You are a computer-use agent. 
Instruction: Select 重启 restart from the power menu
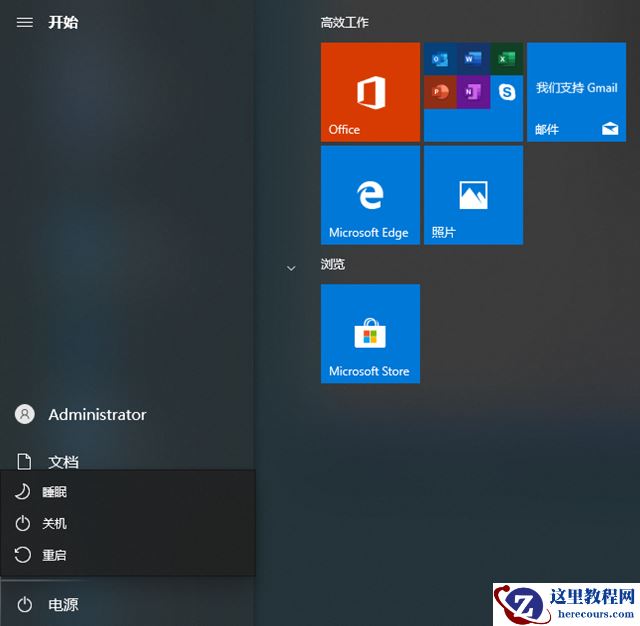pos(128,555)
